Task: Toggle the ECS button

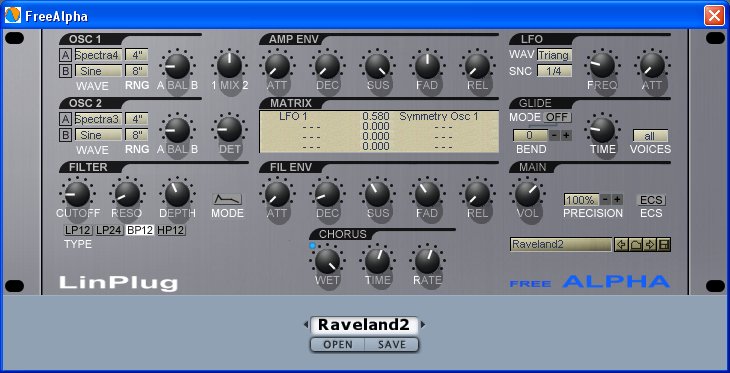Action: pos(651,200)
